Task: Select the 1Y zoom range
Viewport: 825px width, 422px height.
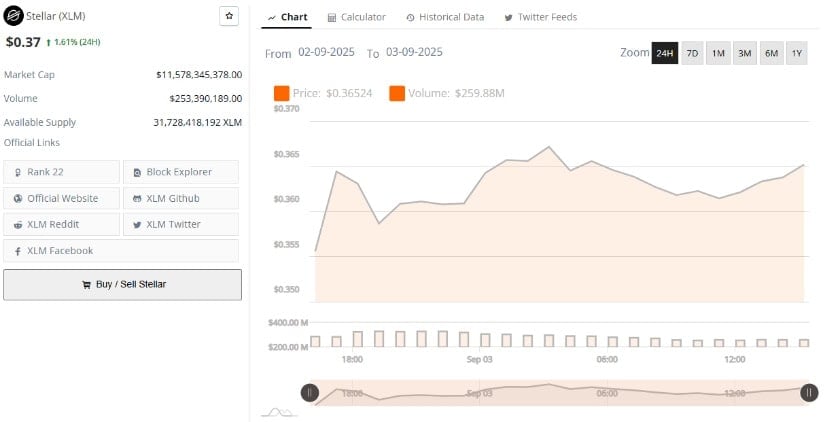Action: point(797,53)
